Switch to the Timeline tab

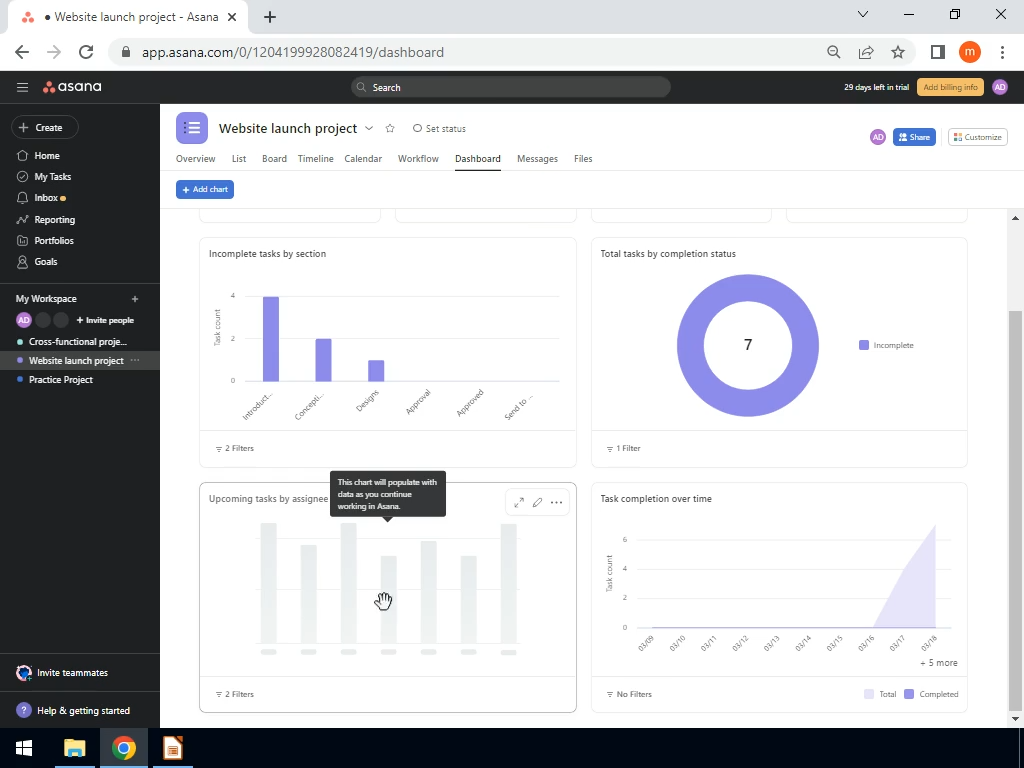(315, 159)
